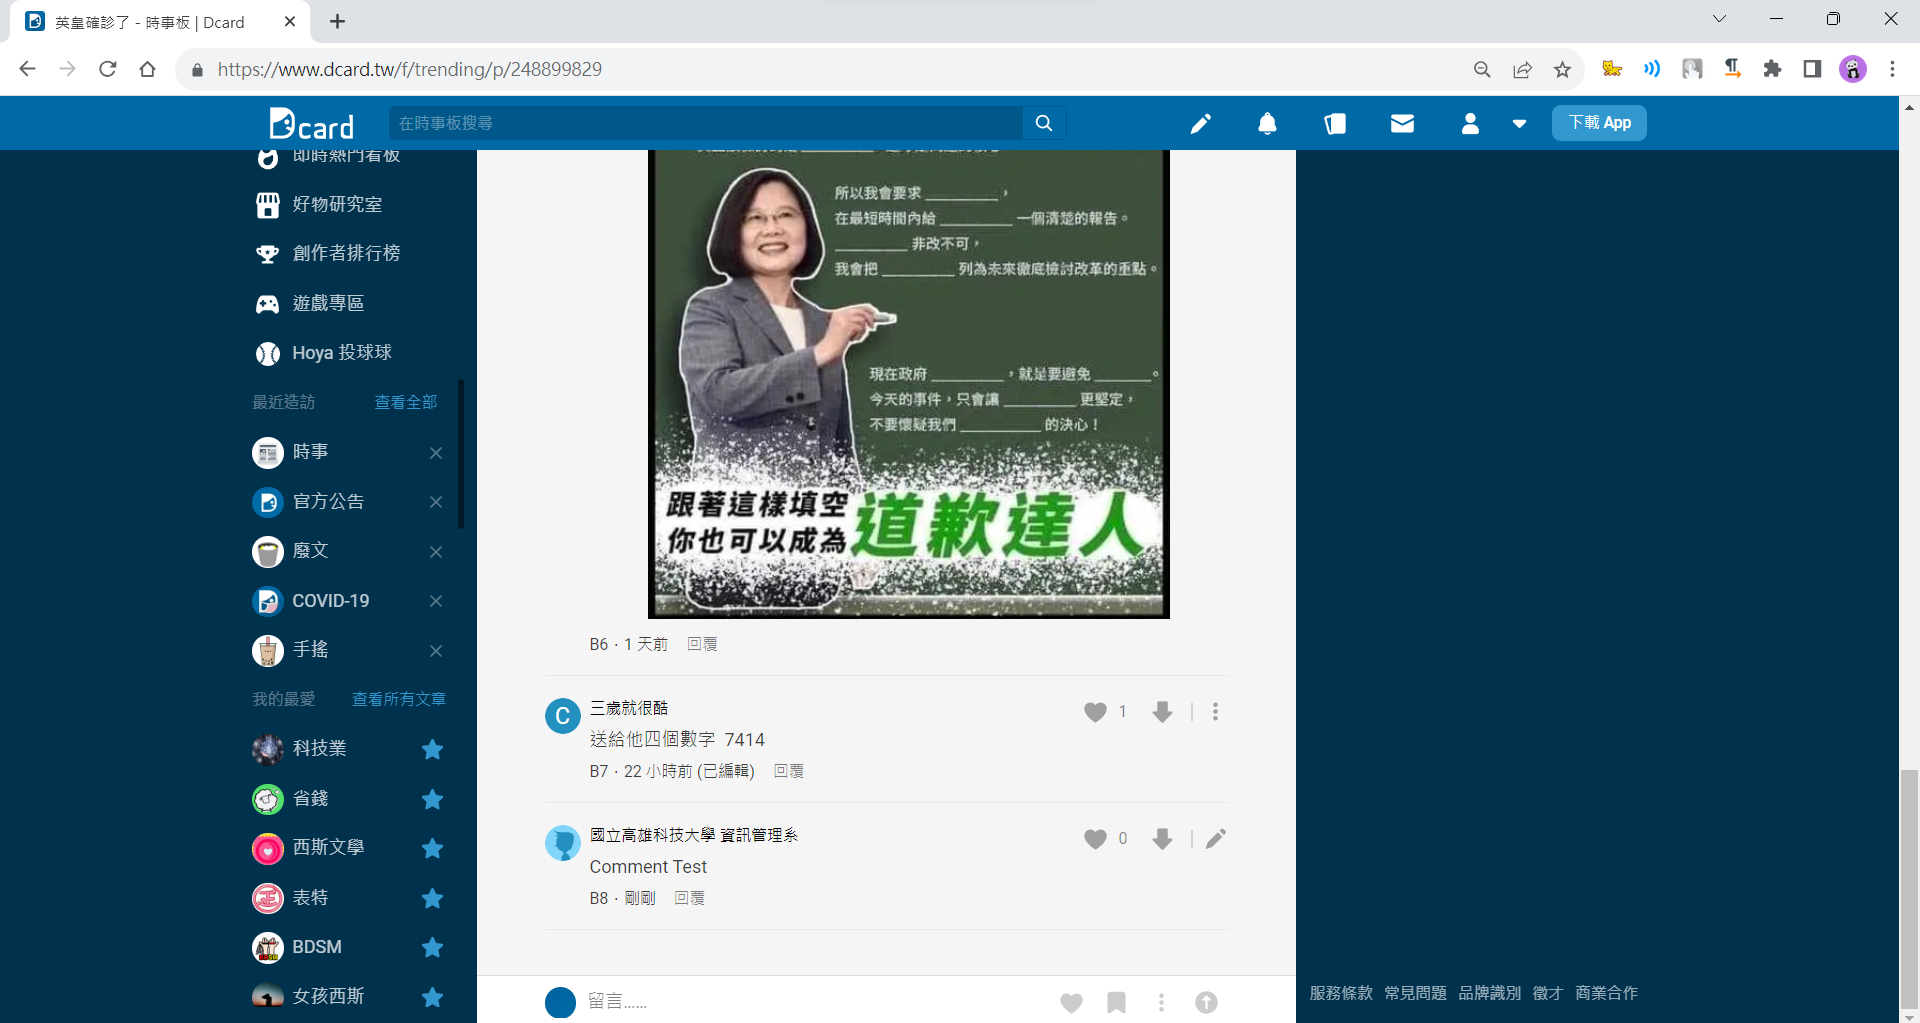Click browser reload button

(x=108, y=69)
